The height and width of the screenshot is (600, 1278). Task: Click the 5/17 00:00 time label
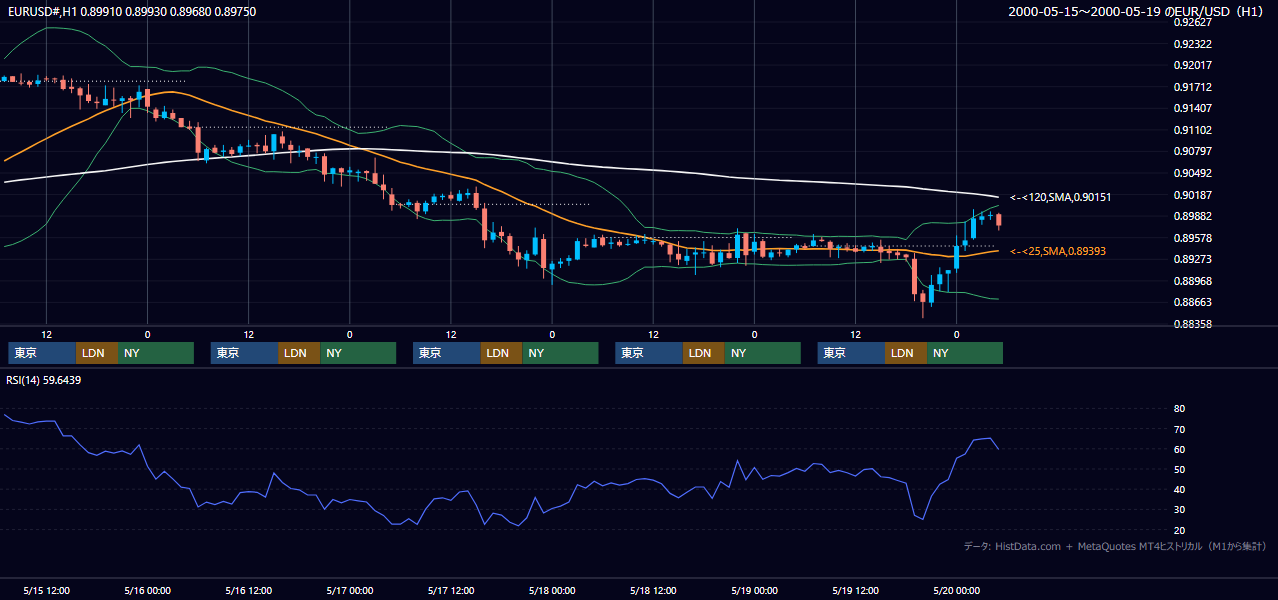(x=349, y=590)
